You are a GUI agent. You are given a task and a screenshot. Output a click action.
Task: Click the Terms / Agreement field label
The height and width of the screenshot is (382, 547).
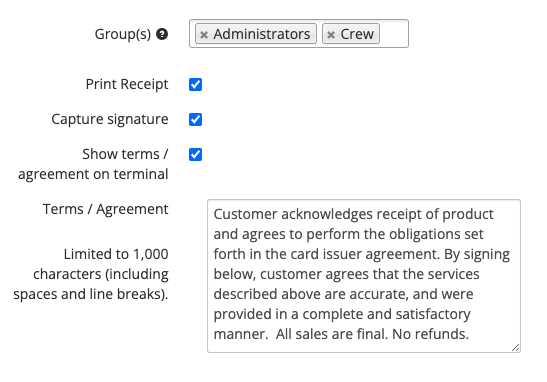106,209
